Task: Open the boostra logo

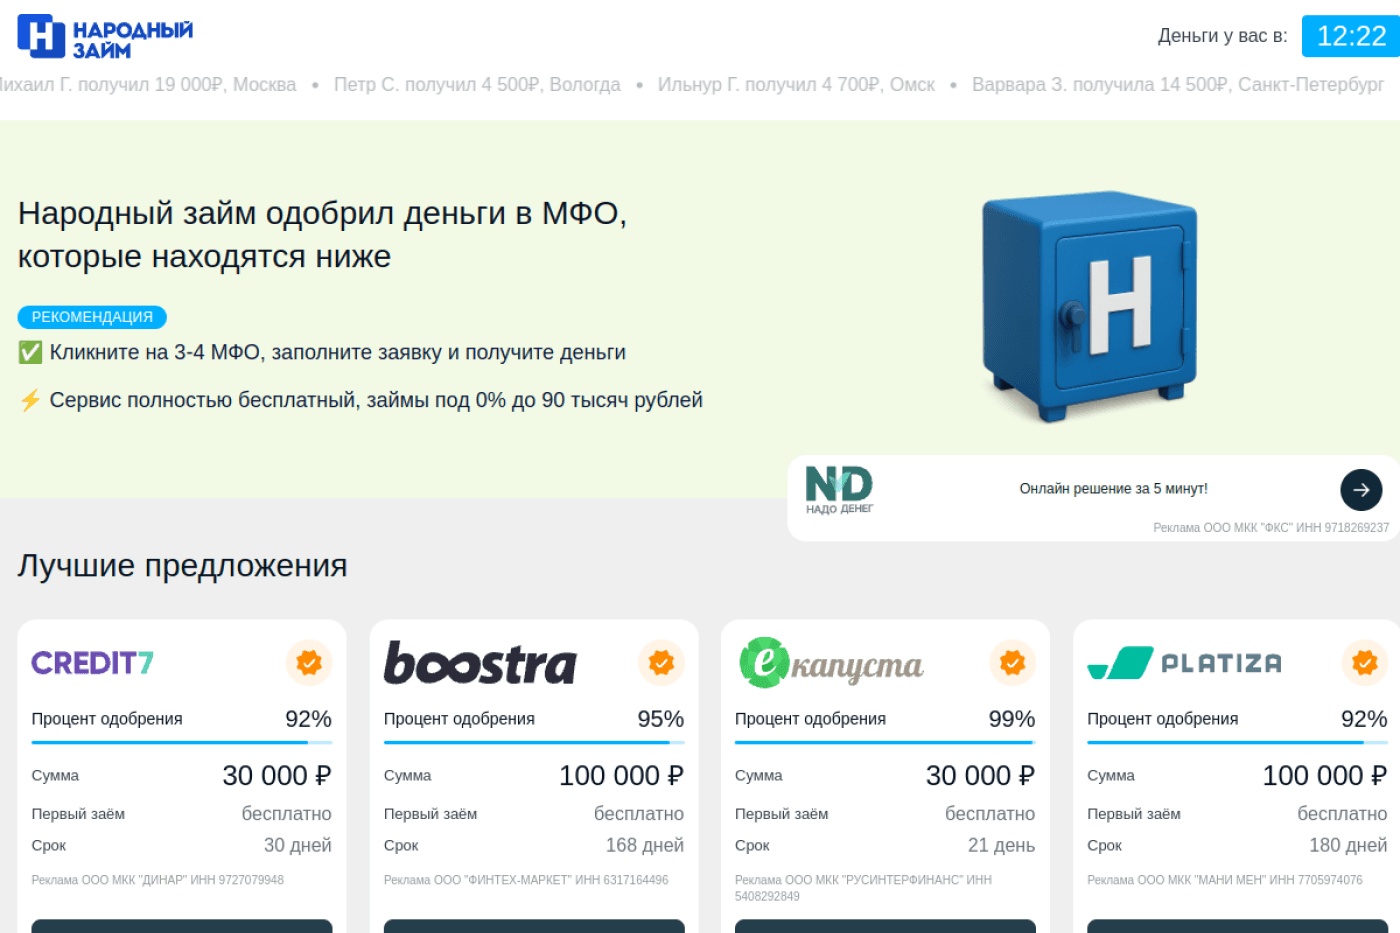Action: 480,663
